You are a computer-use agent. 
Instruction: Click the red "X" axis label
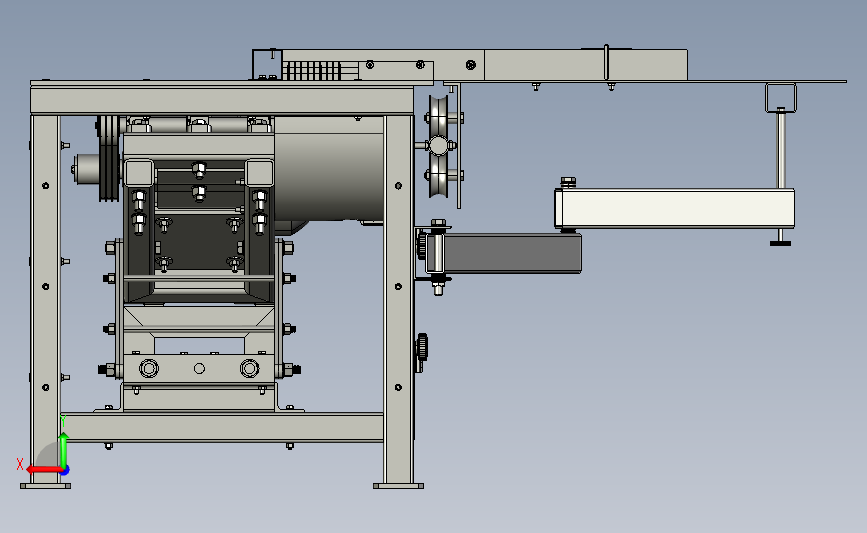pos(20,464)
